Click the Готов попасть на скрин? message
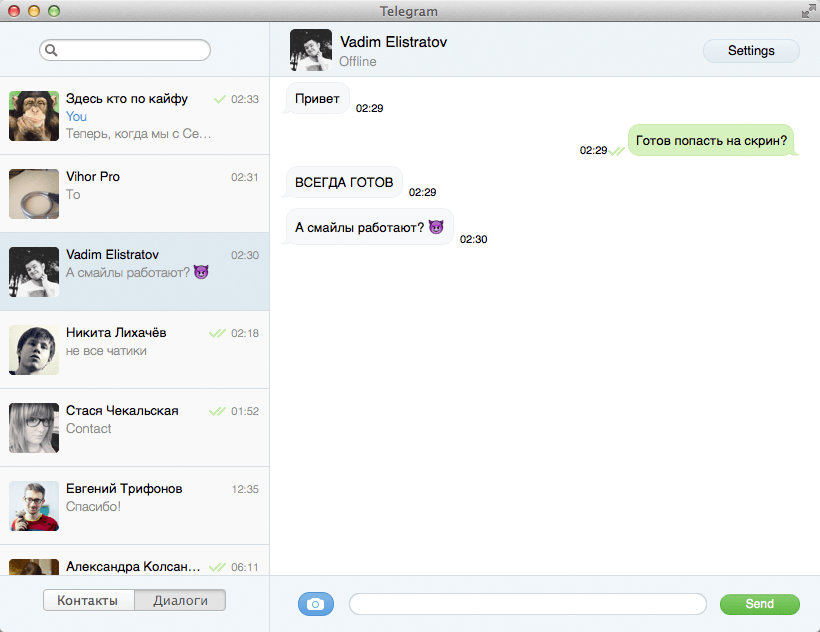 point(712,140)
